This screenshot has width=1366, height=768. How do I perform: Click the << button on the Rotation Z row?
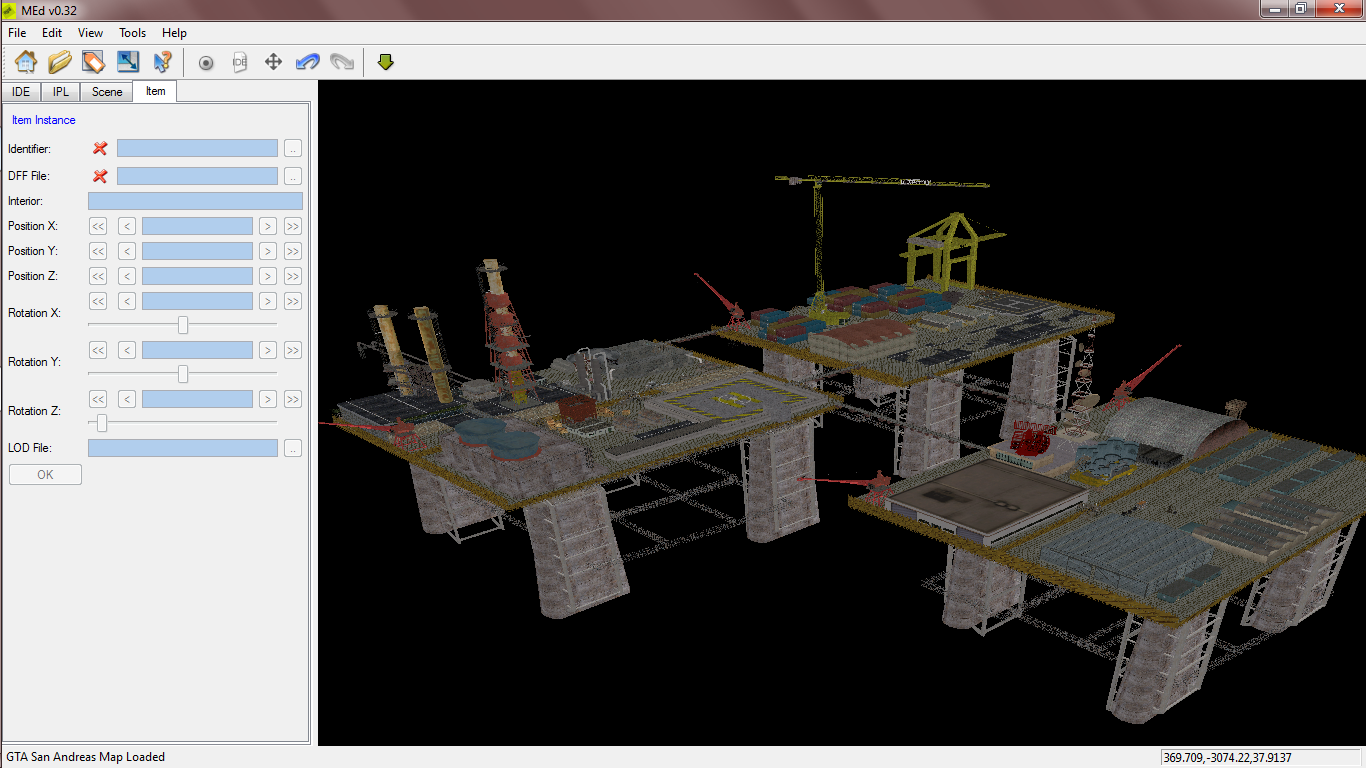click(x=98, y=399)
